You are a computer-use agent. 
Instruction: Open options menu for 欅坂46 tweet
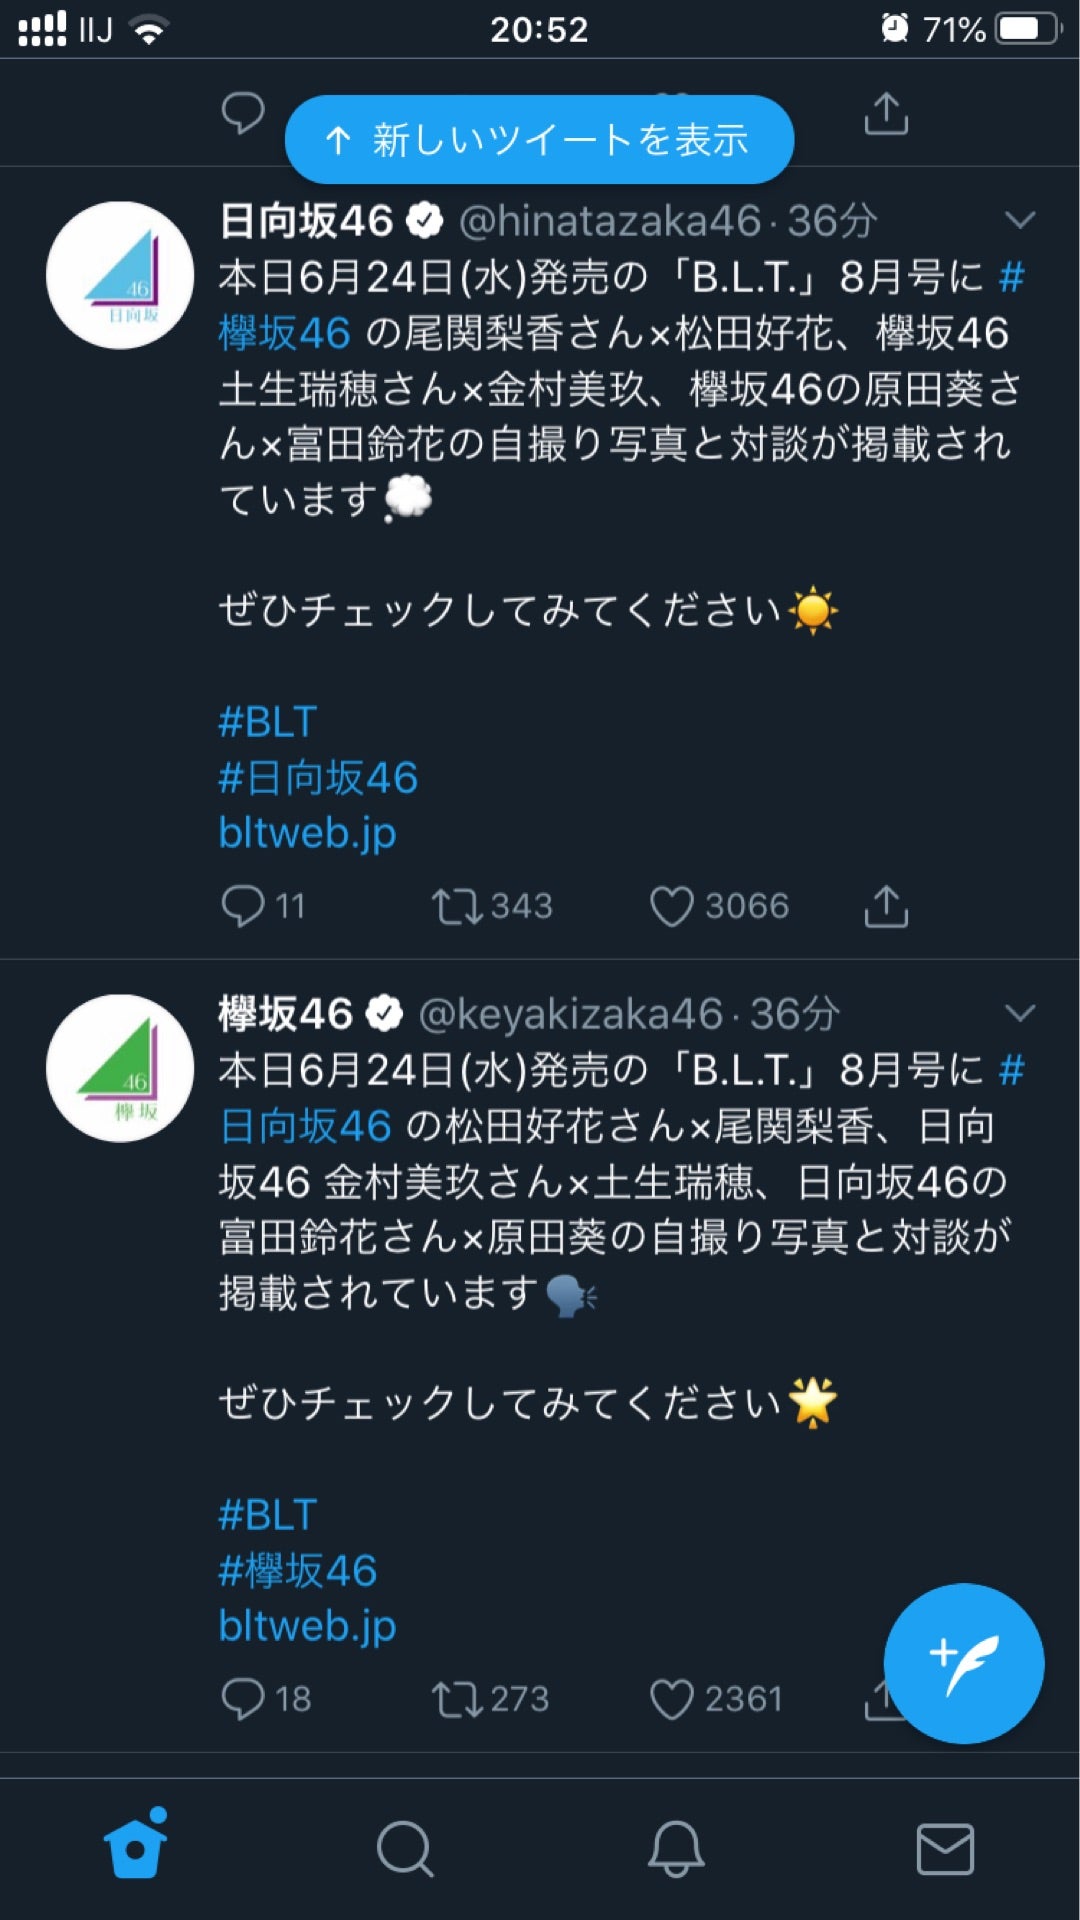[1020, 1010]
